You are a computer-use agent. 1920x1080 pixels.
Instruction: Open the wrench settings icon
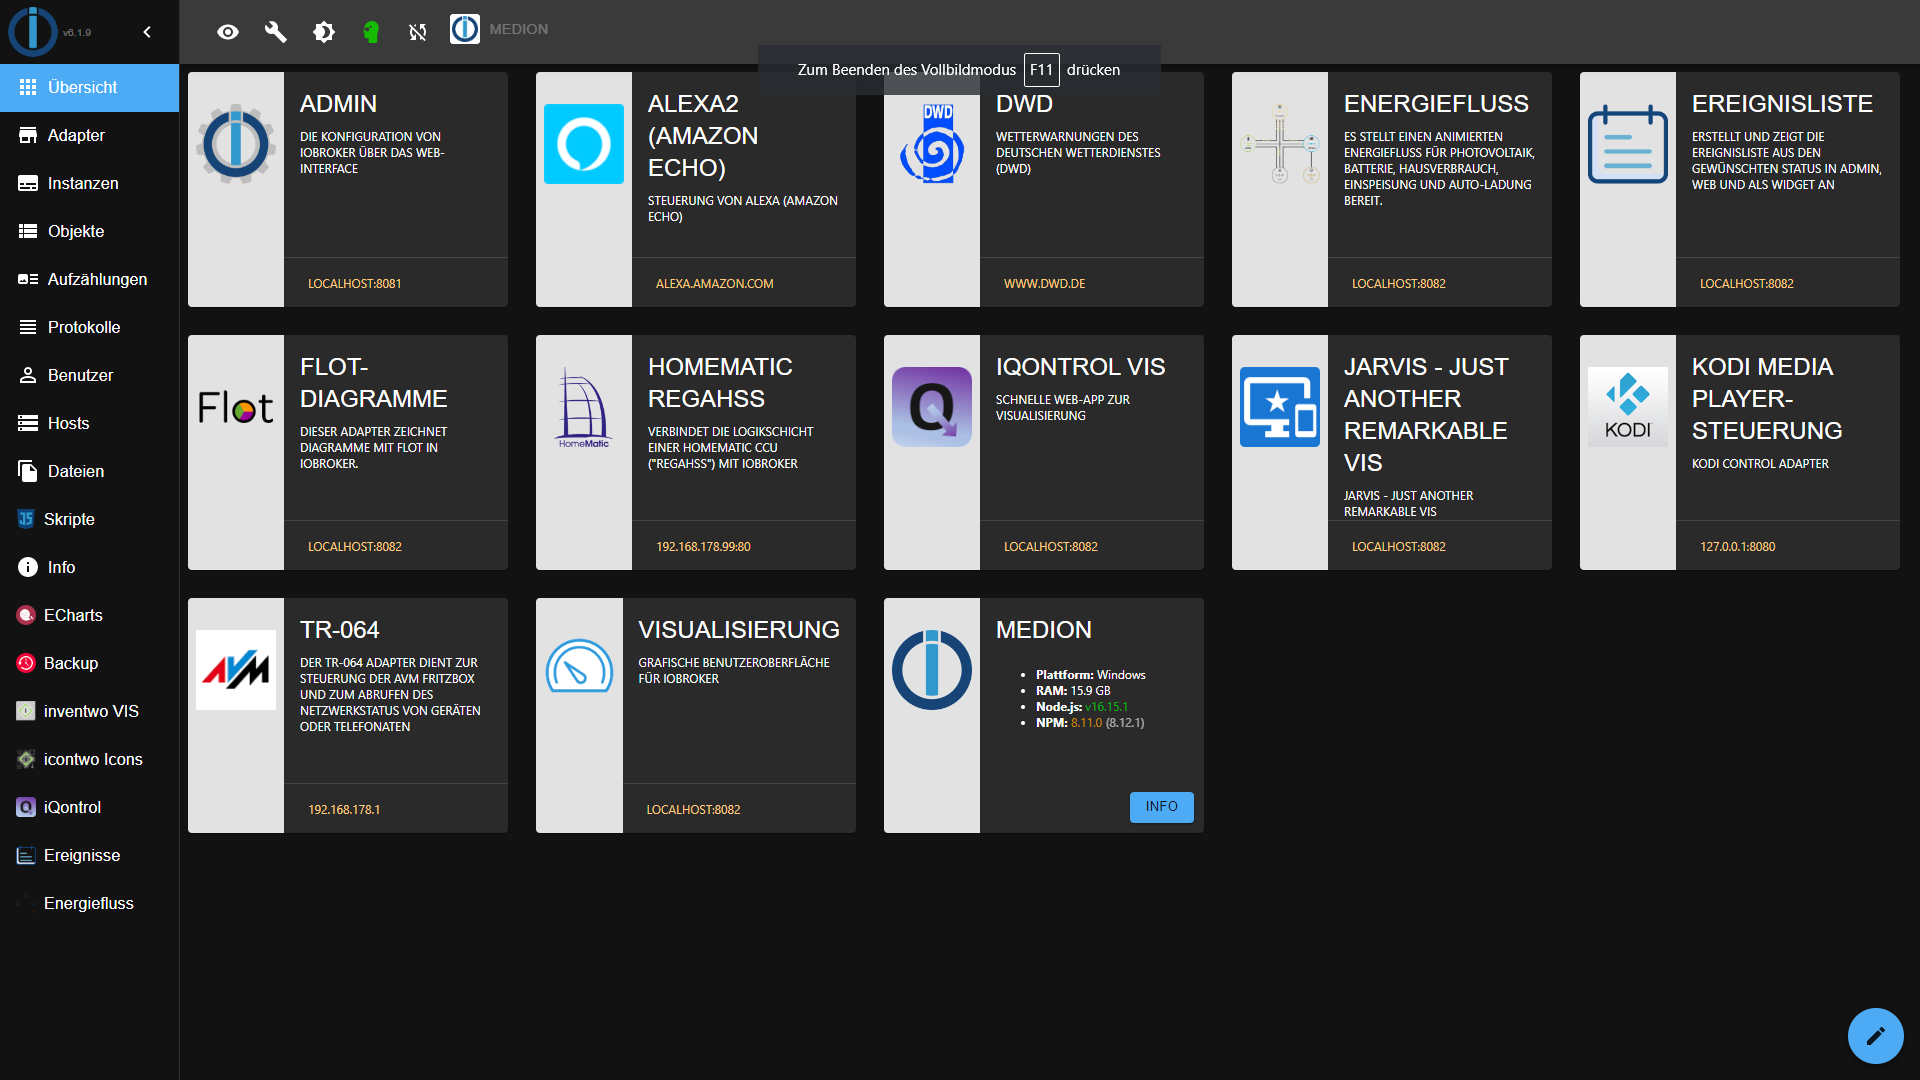click(275, 32)
